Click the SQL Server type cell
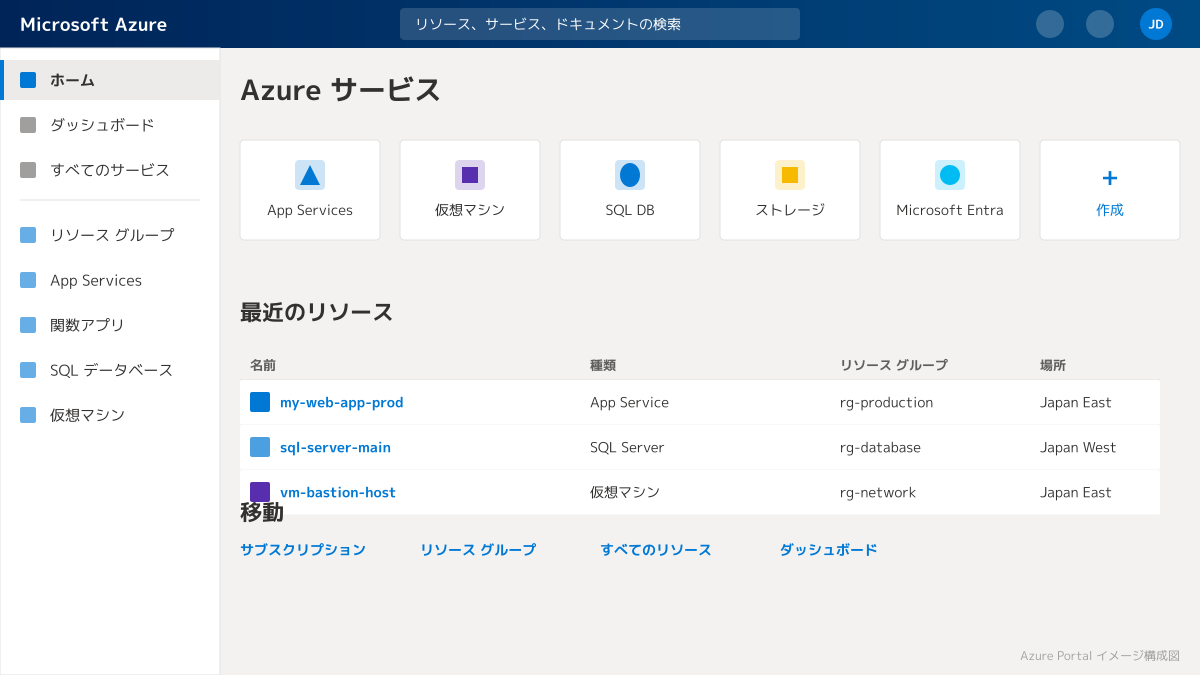1200x675 pixels. click(627, 447)
